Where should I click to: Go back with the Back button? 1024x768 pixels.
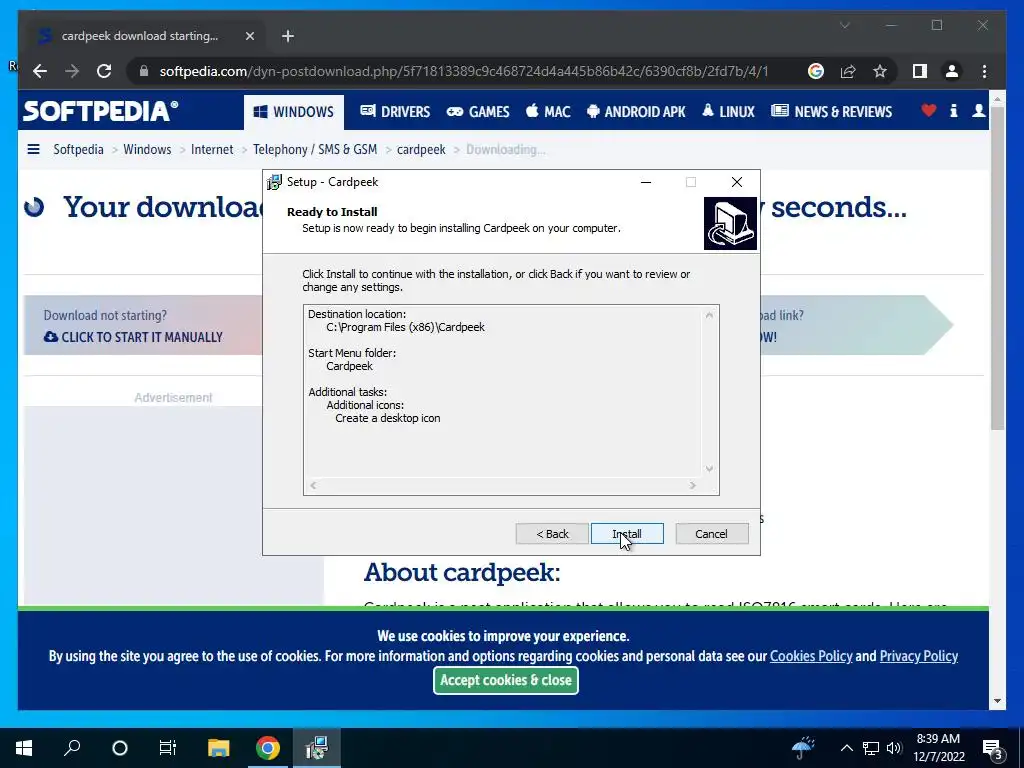552,534
